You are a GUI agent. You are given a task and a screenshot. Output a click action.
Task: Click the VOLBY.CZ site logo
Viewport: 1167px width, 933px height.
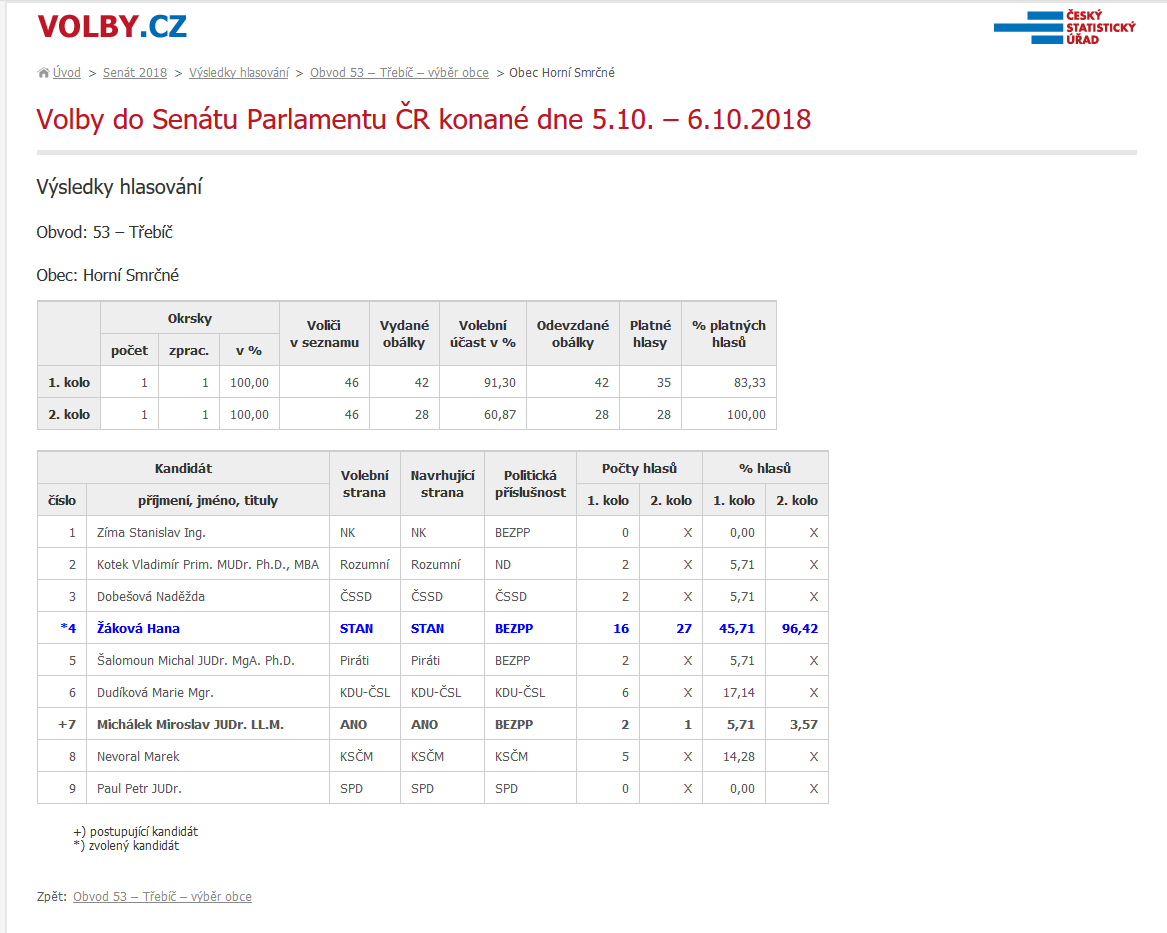(111, 27)
